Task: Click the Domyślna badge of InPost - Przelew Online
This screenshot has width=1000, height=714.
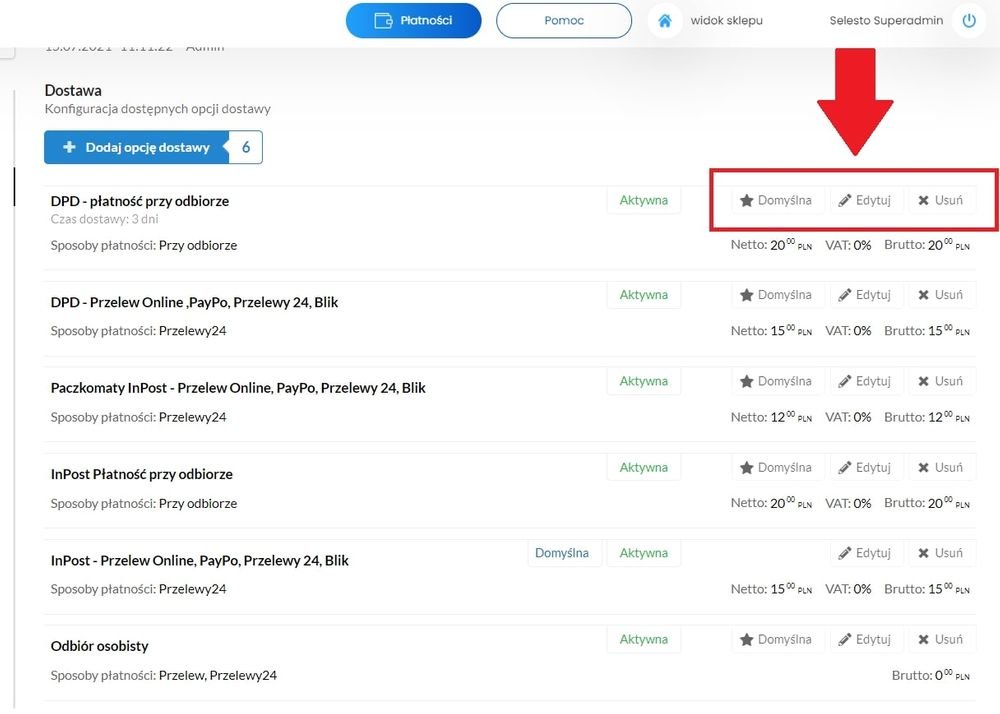Action: coord(562,553)
